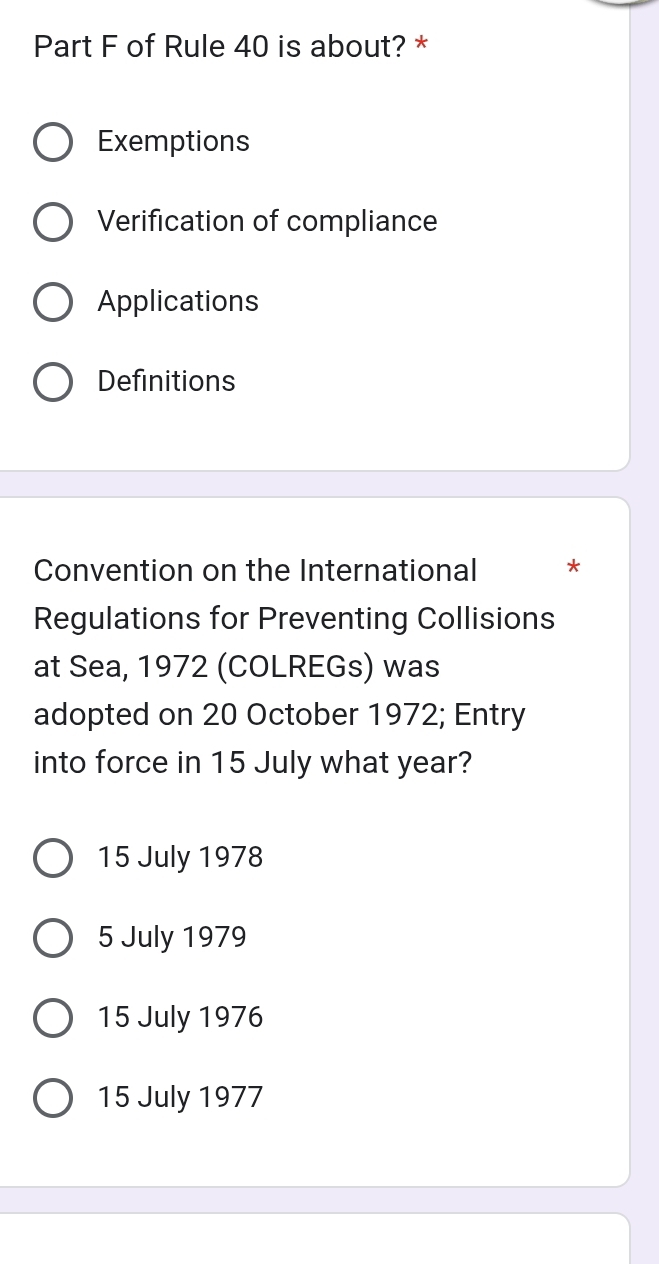Click the "Exemptions" option label text
This screenshot has width=659, height=1264.
point(174,142)
